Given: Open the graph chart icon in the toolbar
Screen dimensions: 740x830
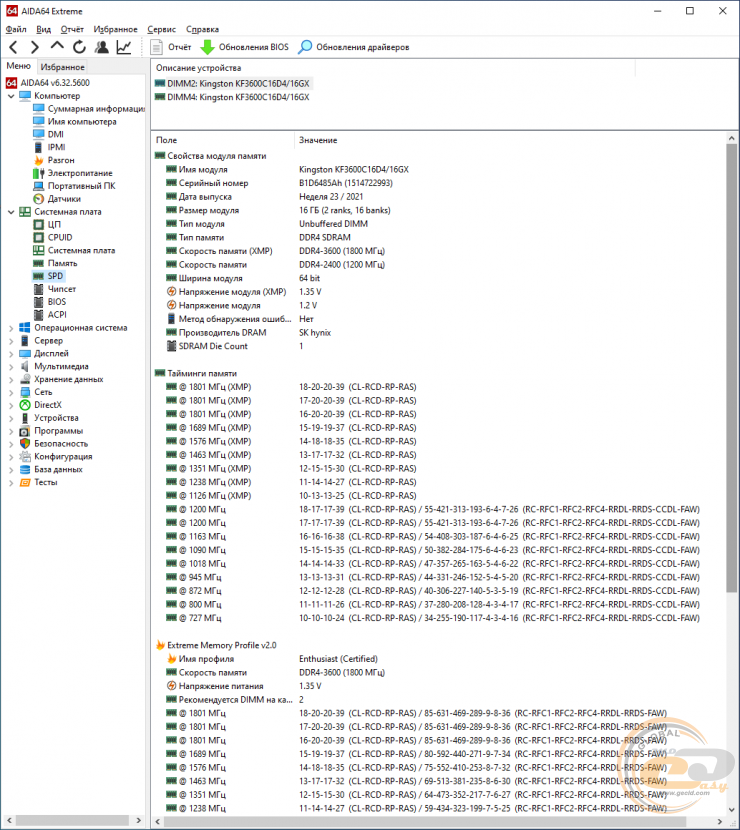Looking at the screenshot, I should 124,47.
